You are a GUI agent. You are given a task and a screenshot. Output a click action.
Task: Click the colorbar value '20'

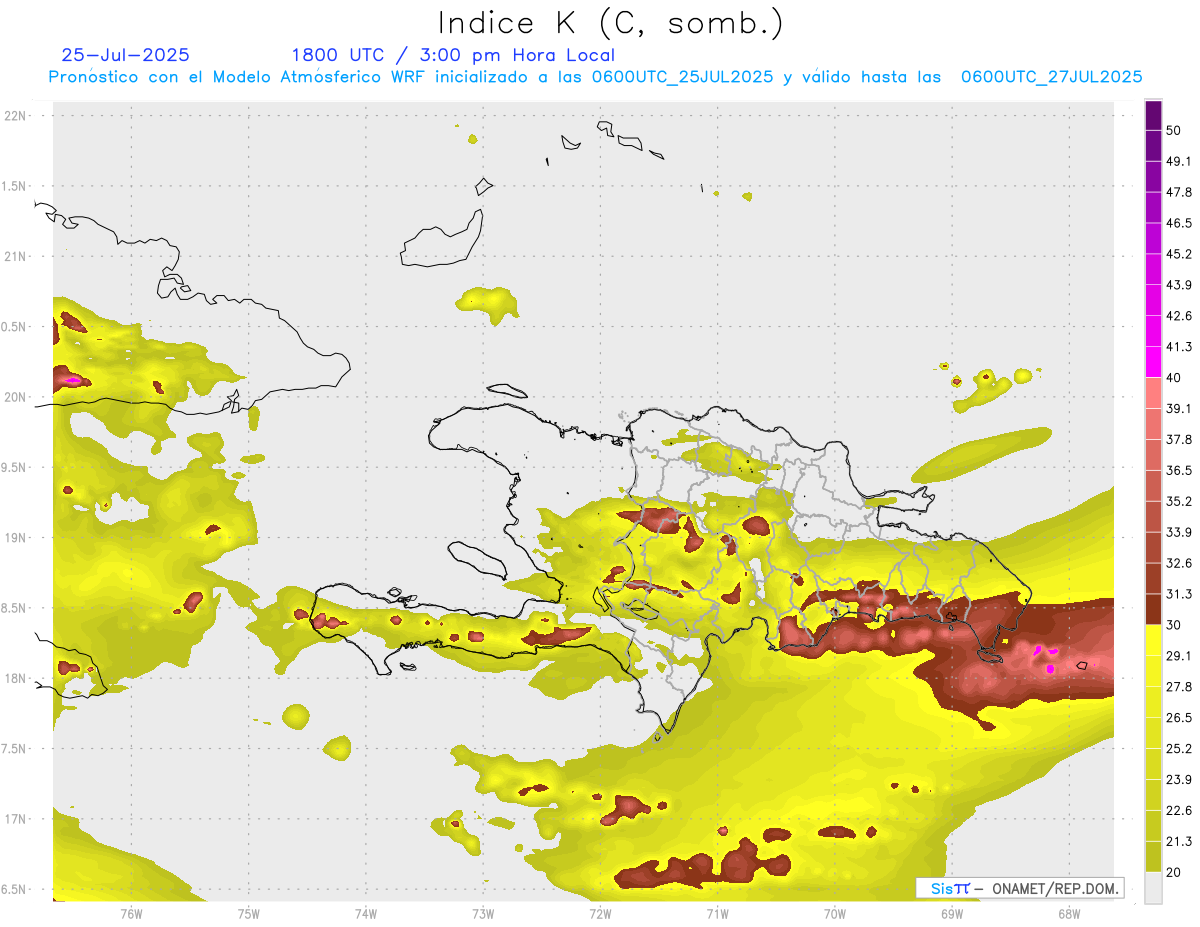click(1174, 872)
